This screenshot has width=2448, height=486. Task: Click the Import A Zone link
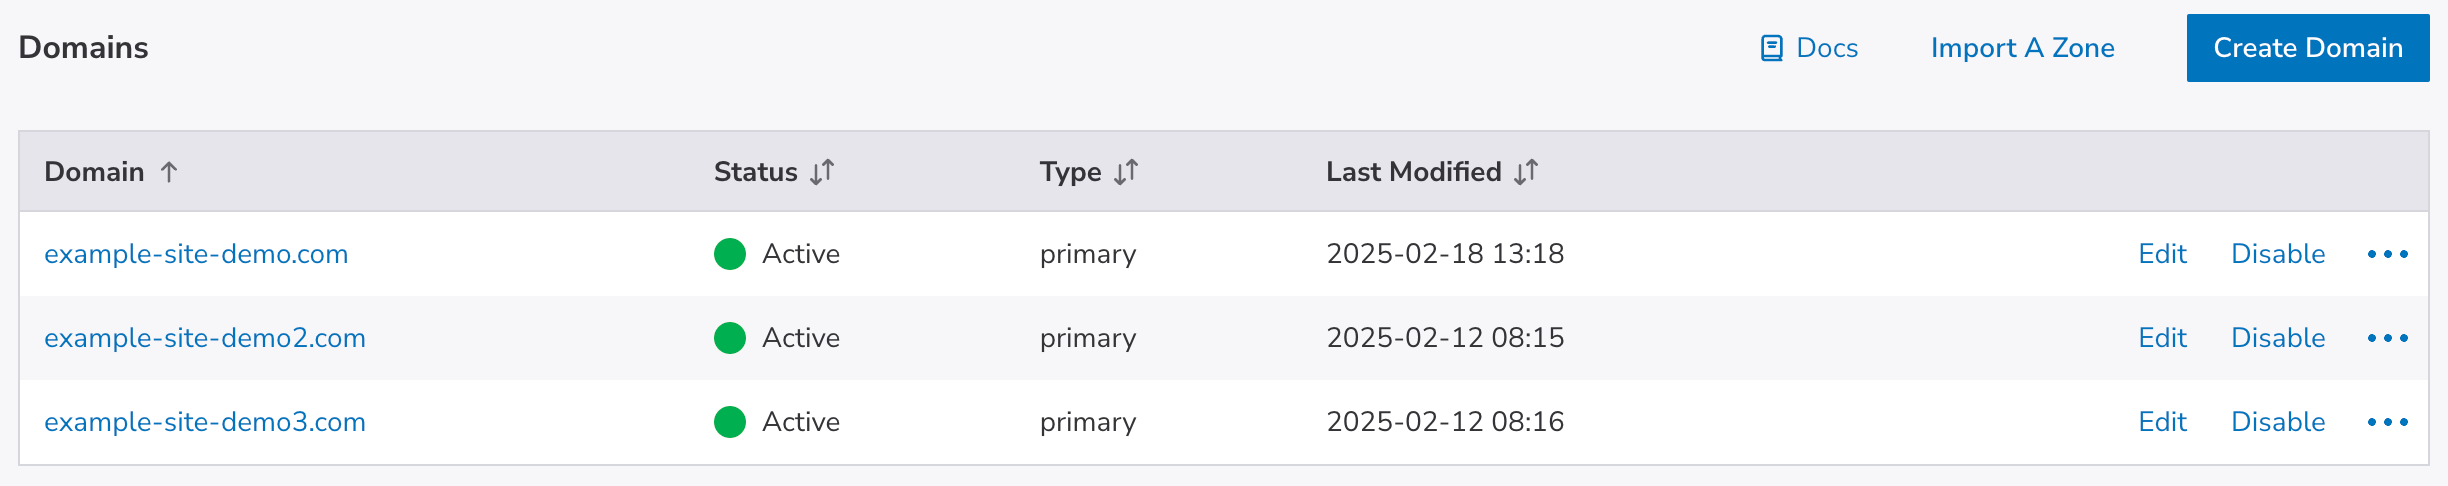pyautogui.click(x=2022, y=48)
